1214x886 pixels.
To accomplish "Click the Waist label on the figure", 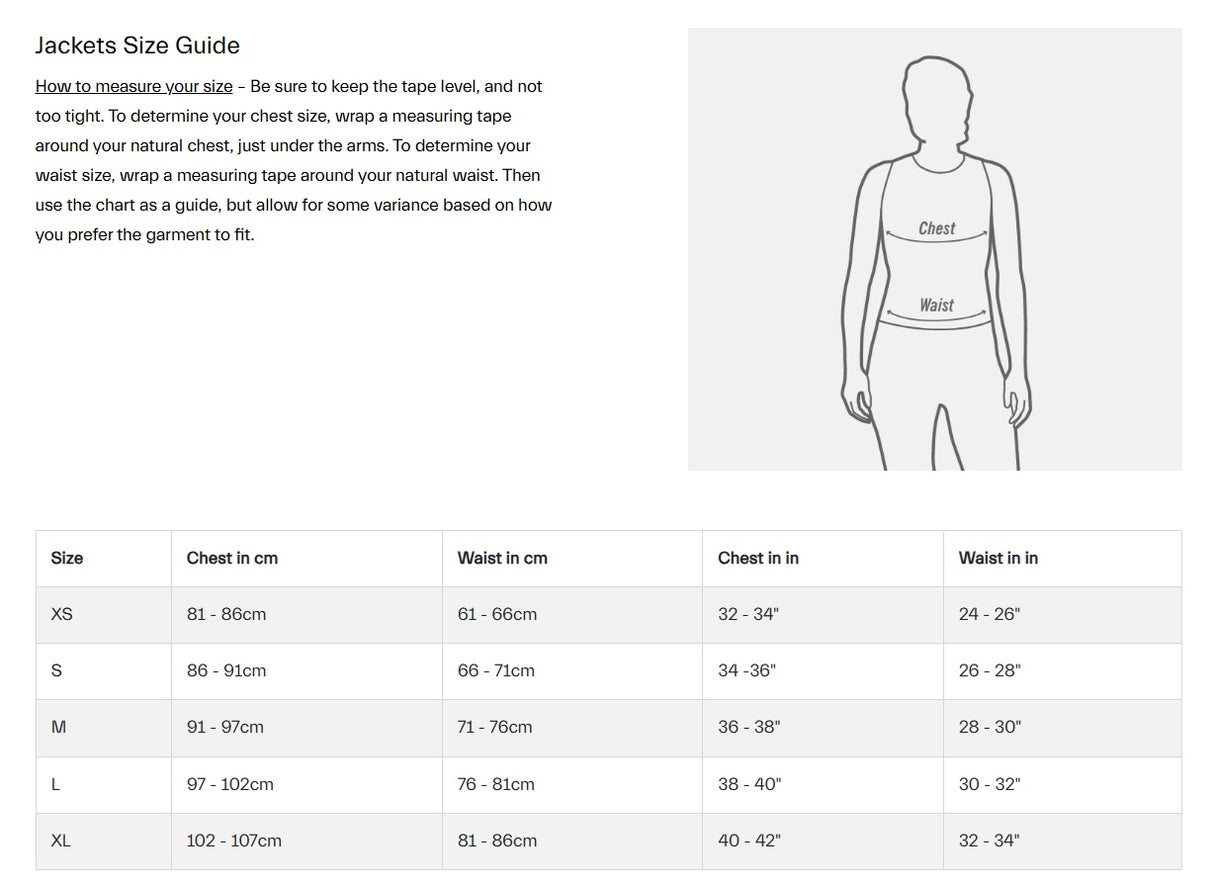I will point(937,305).
